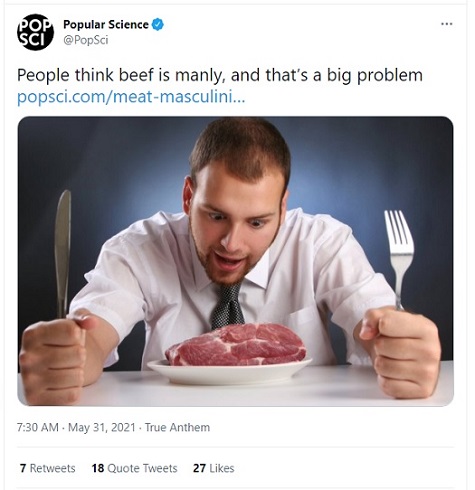475x490 pixels.
Task: Click the man's polka-dot tie in photo
Action: pos(227,306)
